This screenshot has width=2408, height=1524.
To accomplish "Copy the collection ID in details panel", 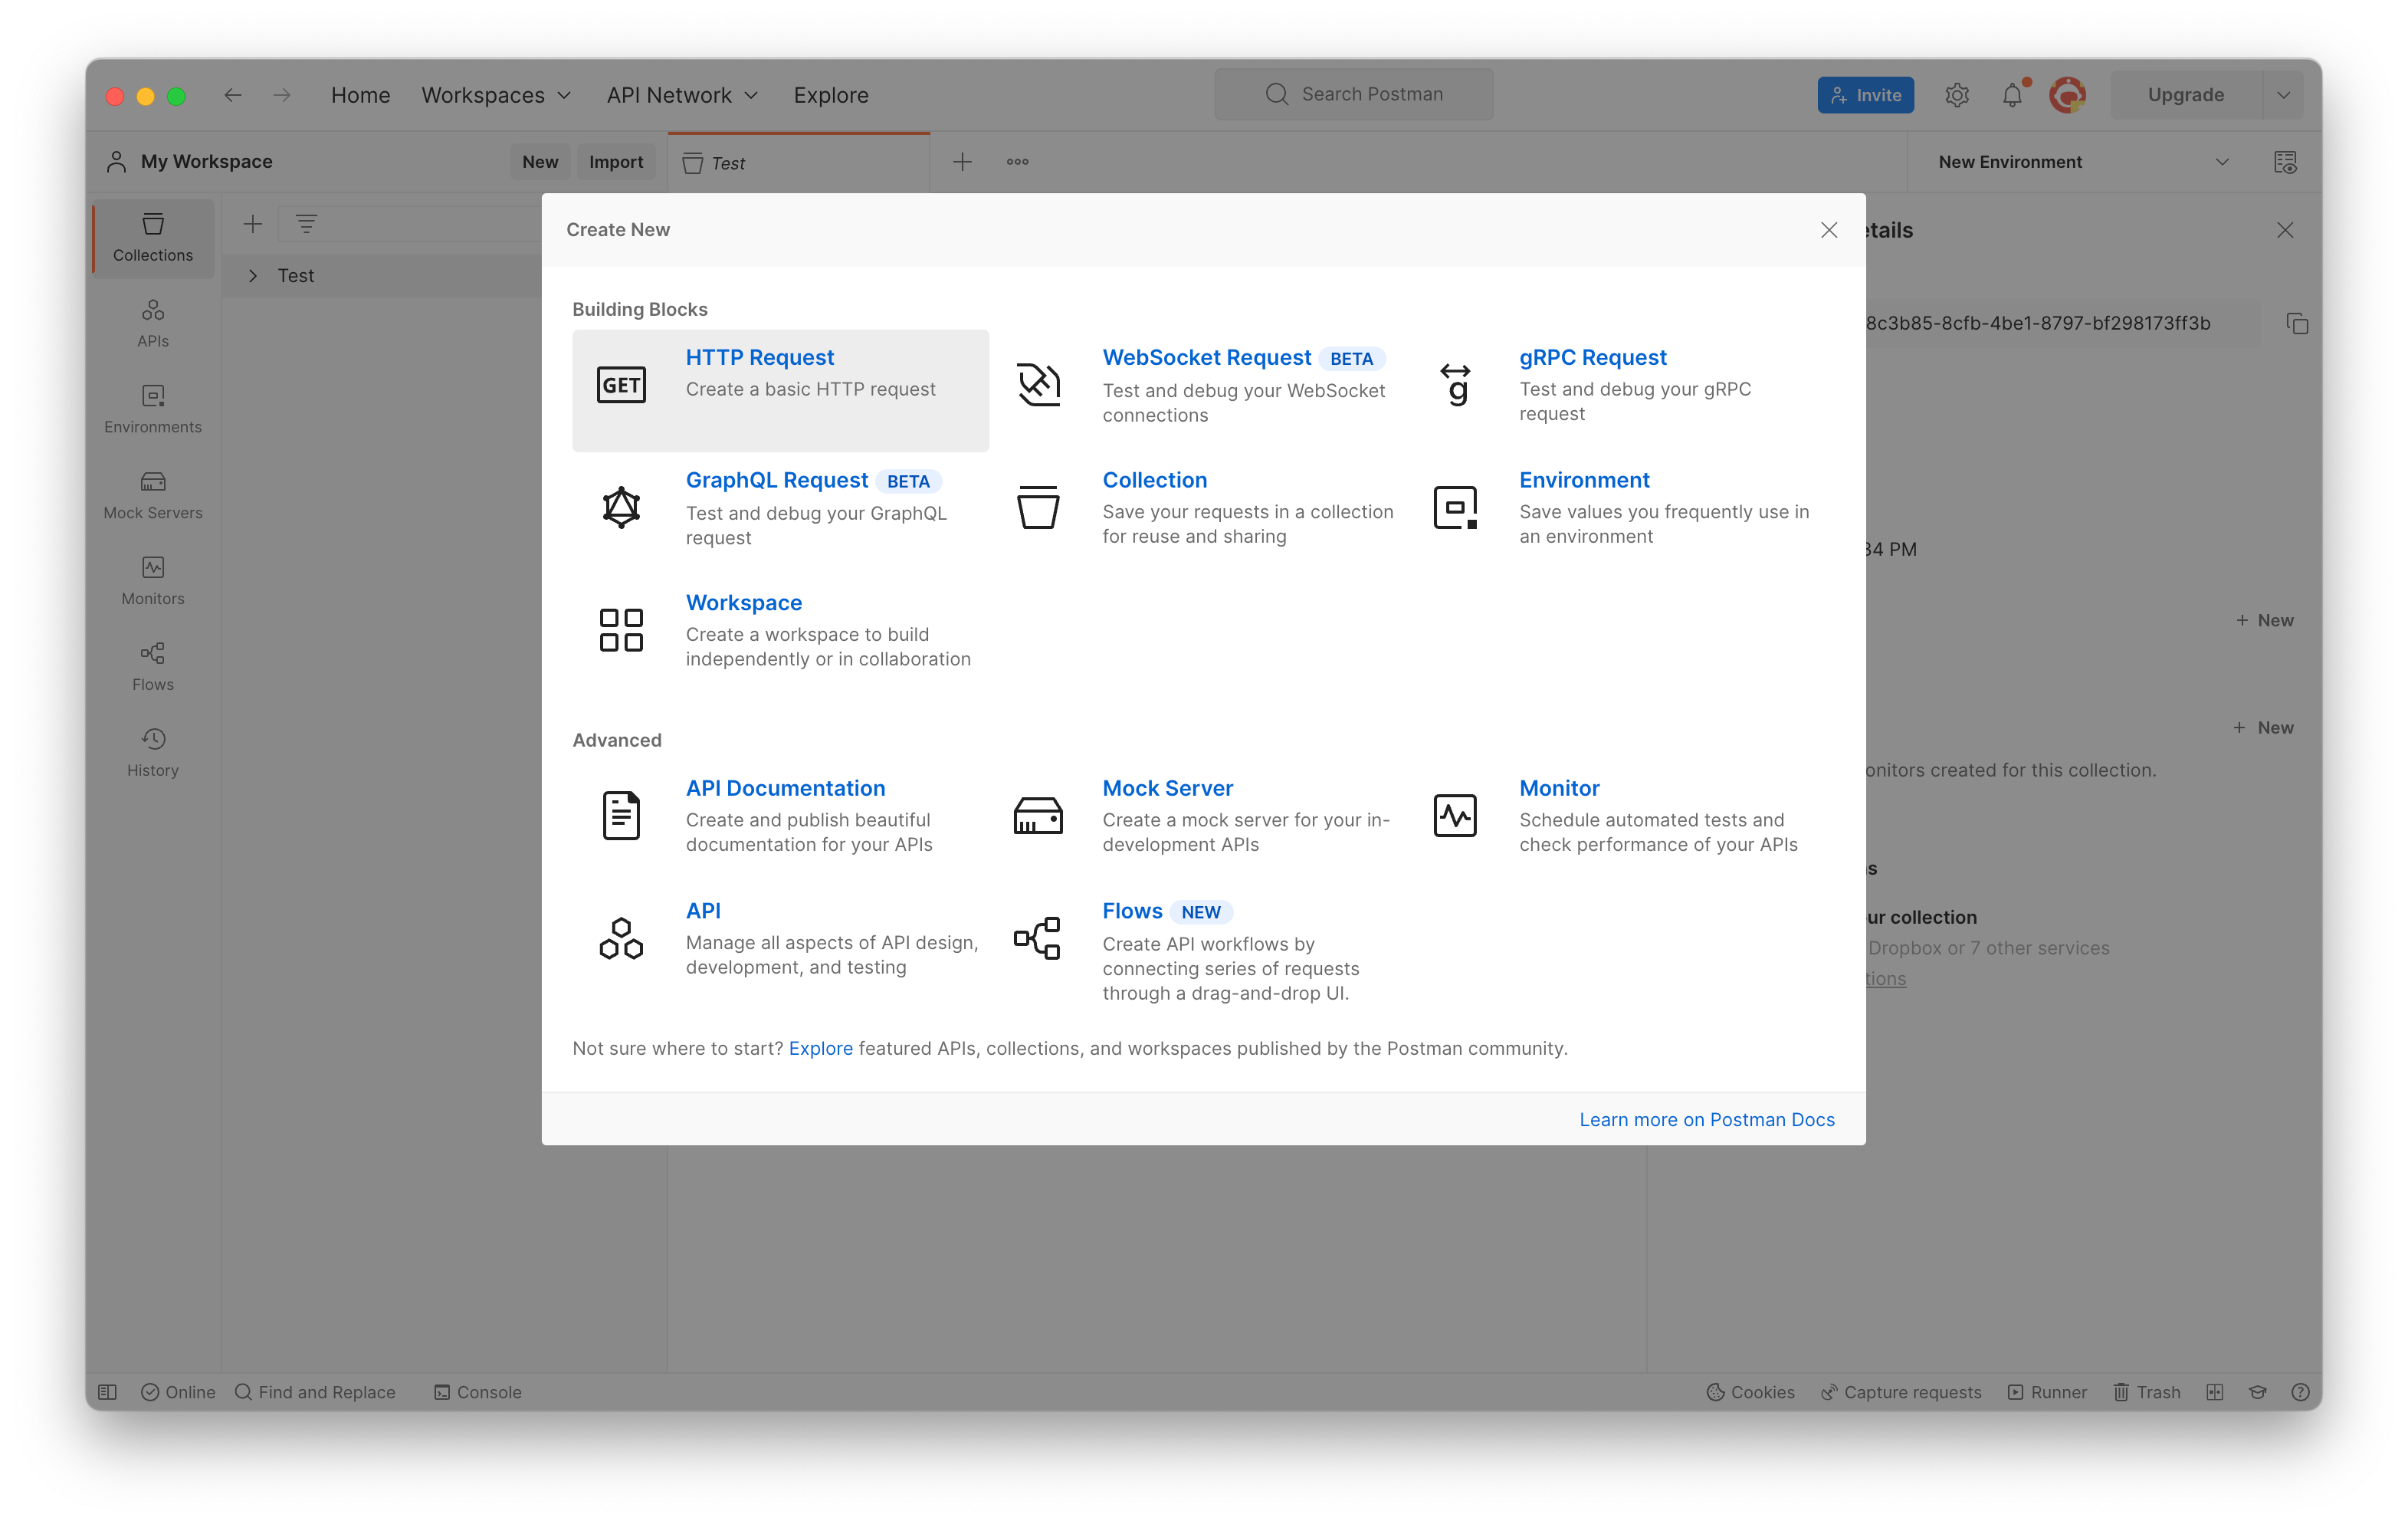I will 2297,323.
